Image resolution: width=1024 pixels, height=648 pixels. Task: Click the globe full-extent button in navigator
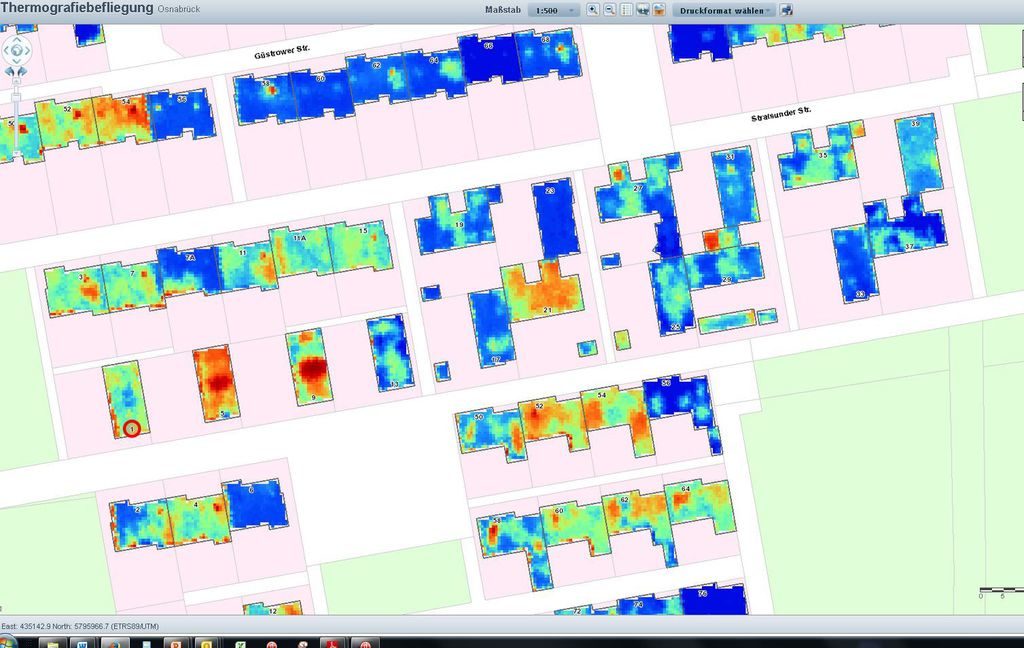pos(17,50)
